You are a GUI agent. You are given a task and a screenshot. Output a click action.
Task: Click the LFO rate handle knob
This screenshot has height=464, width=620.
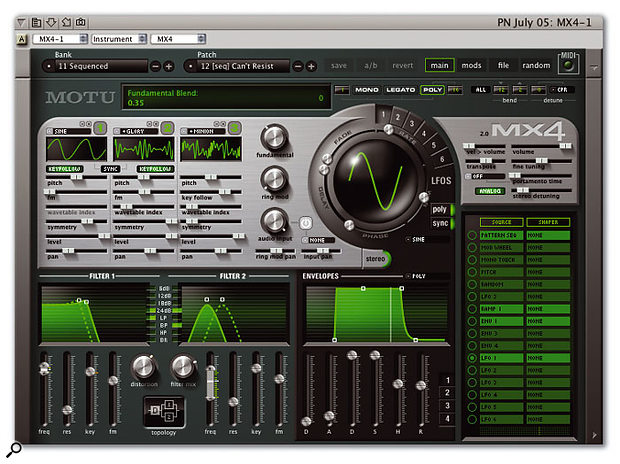(389, 129)
